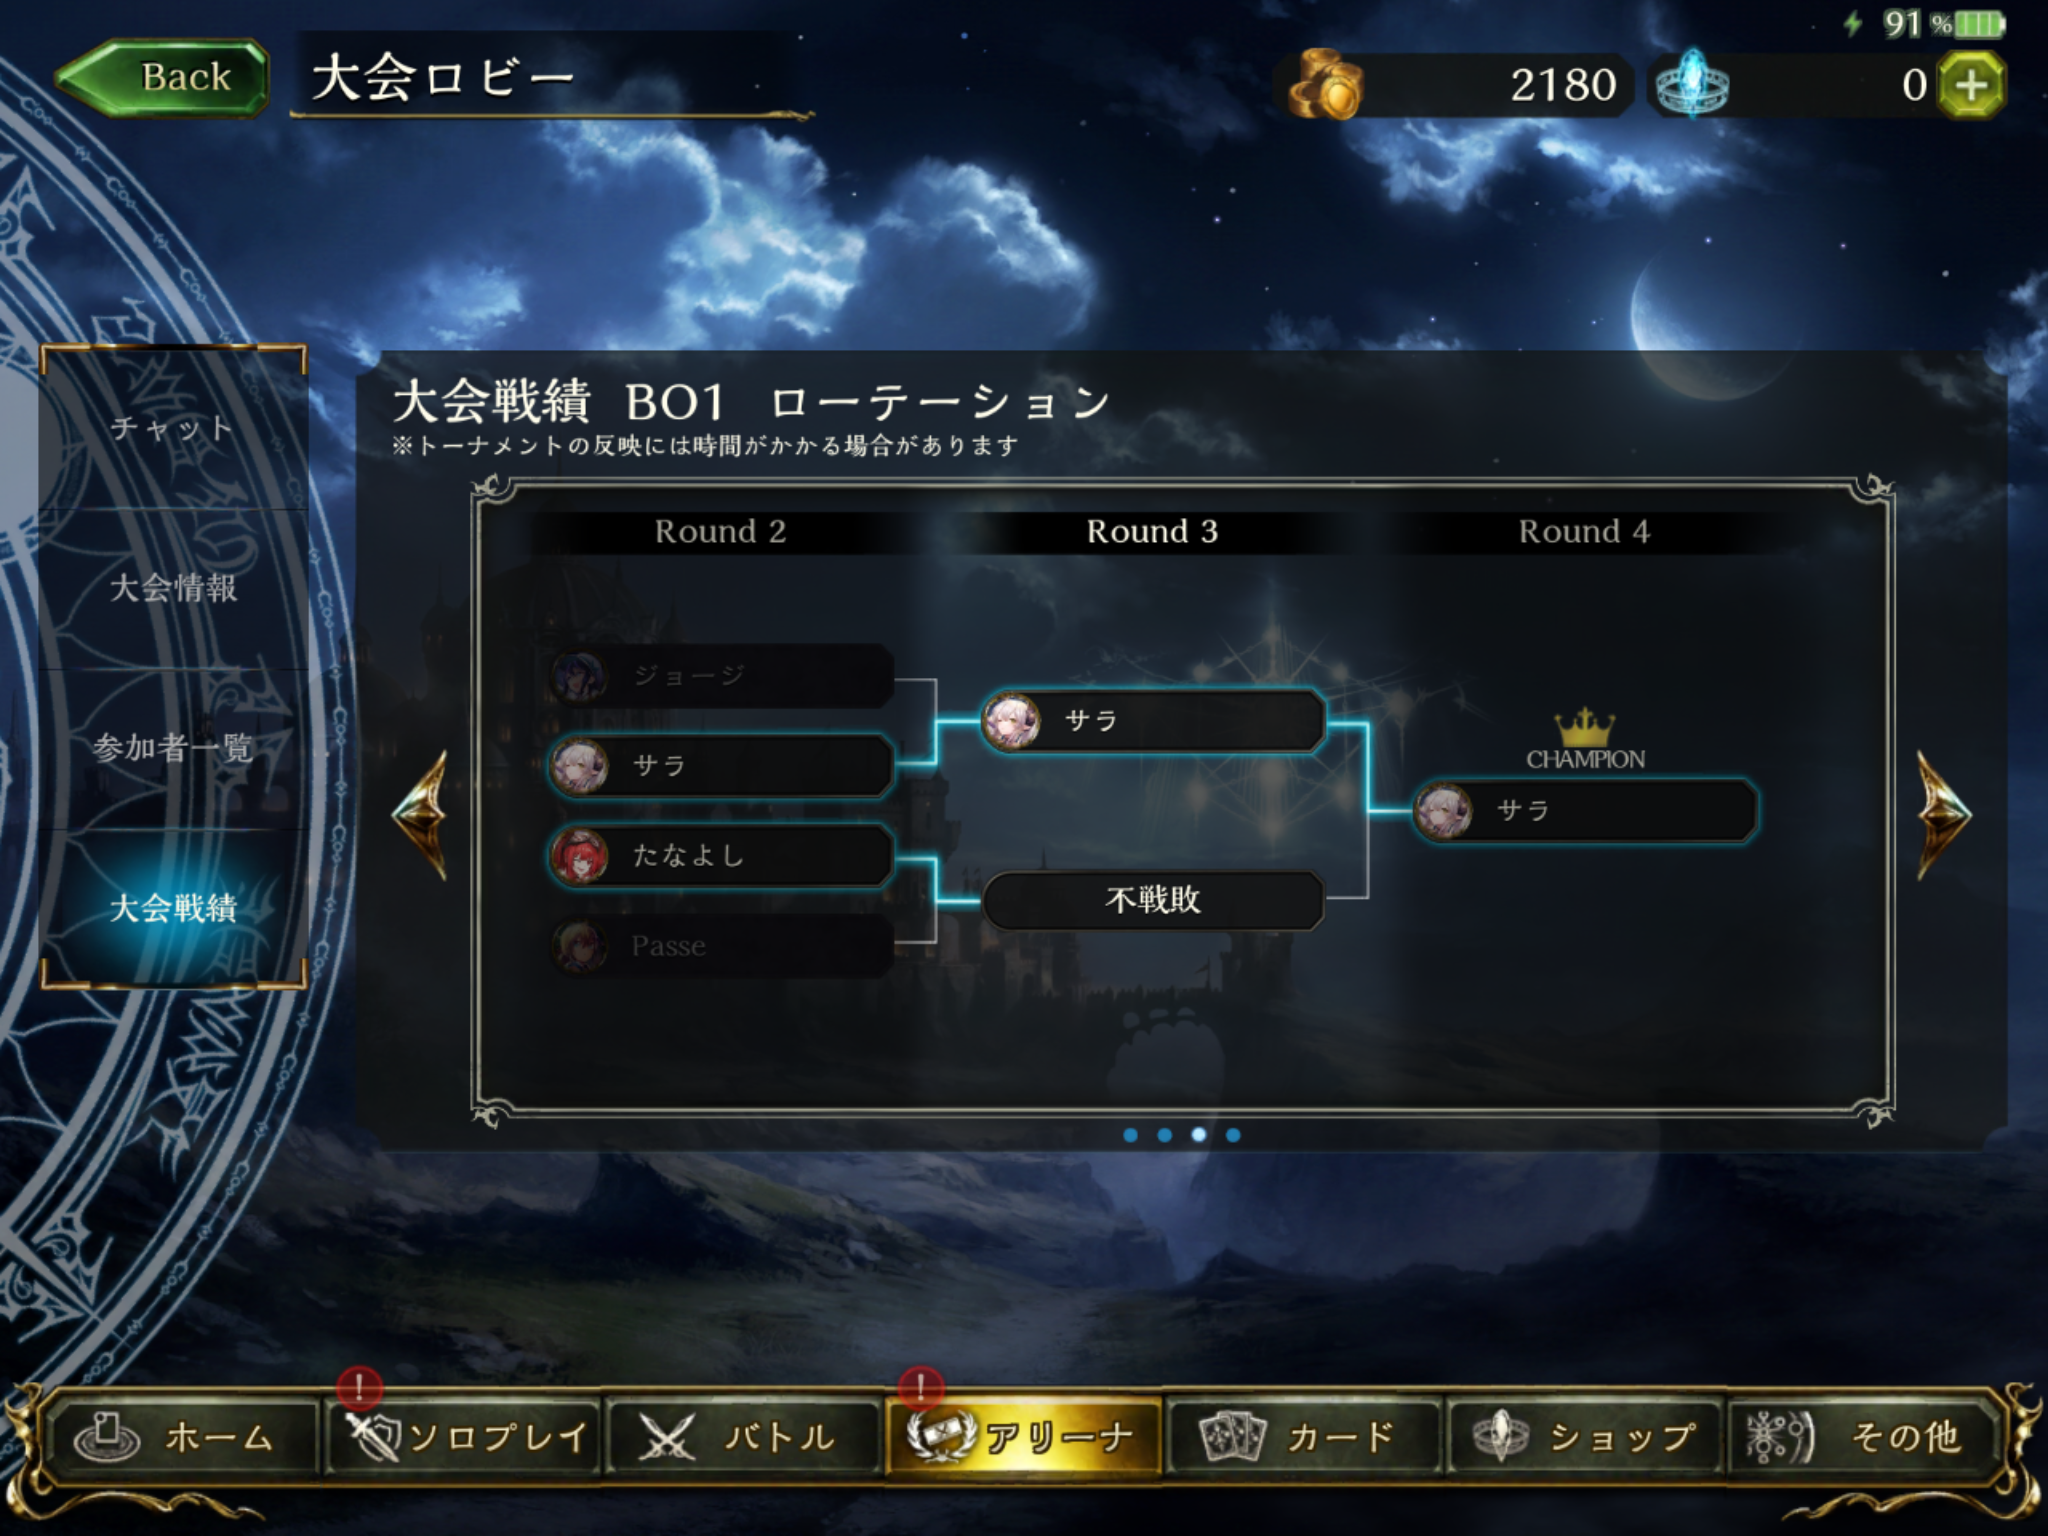Select the first page indicator dot

tap(1130, 1135)
